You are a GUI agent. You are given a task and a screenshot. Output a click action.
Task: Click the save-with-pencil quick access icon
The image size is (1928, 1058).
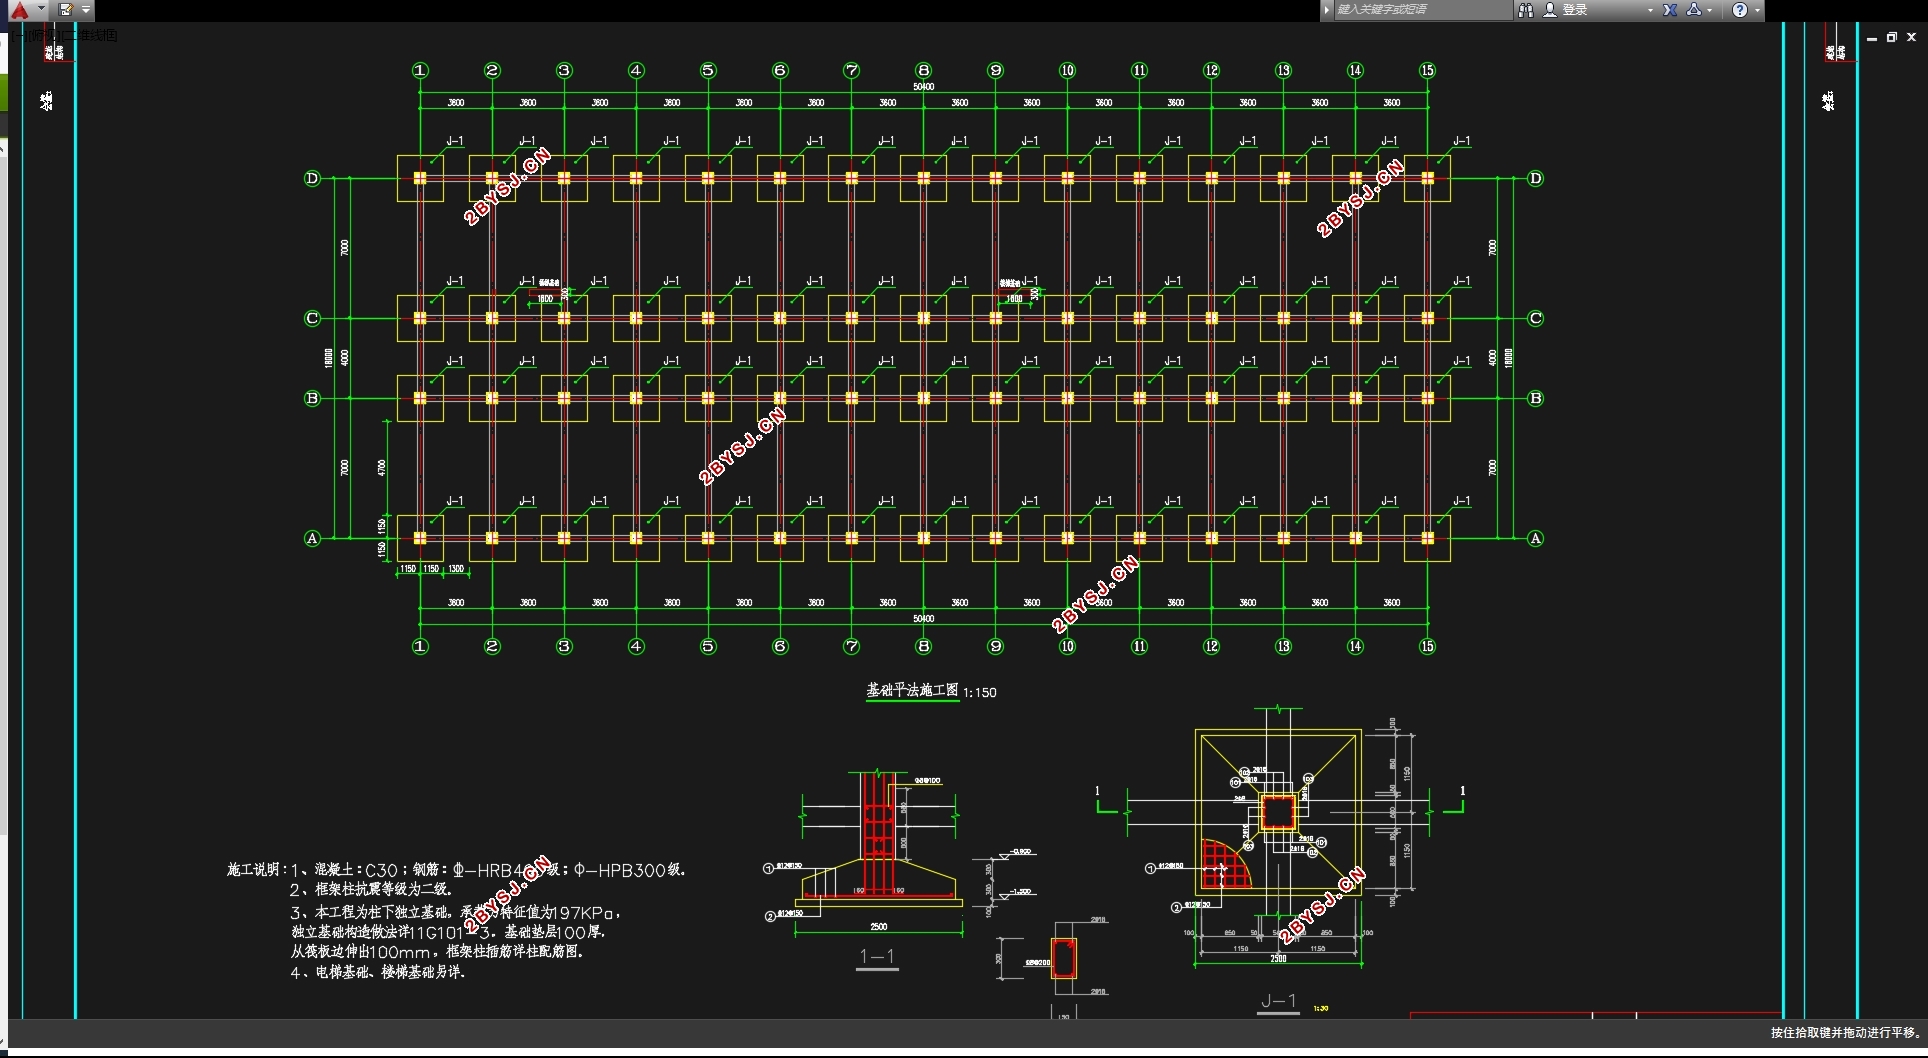click(65, 10)
